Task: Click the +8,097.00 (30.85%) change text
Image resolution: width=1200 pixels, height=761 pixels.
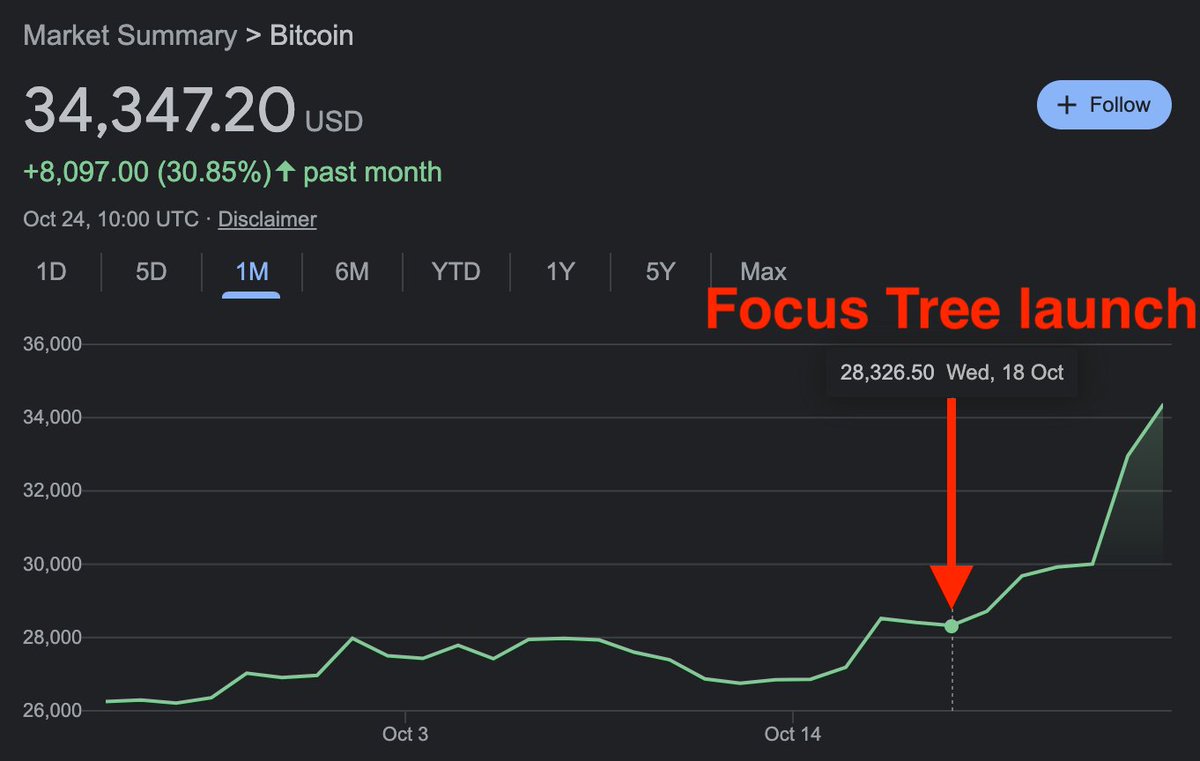Action: (147, 172)
